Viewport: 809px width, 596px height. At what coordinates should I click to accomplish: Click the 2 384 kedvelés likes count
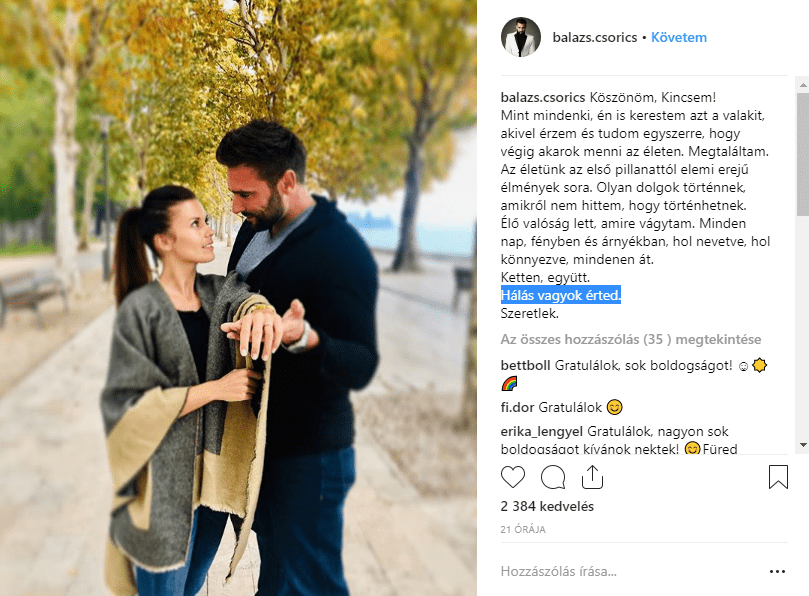point(547,506)
